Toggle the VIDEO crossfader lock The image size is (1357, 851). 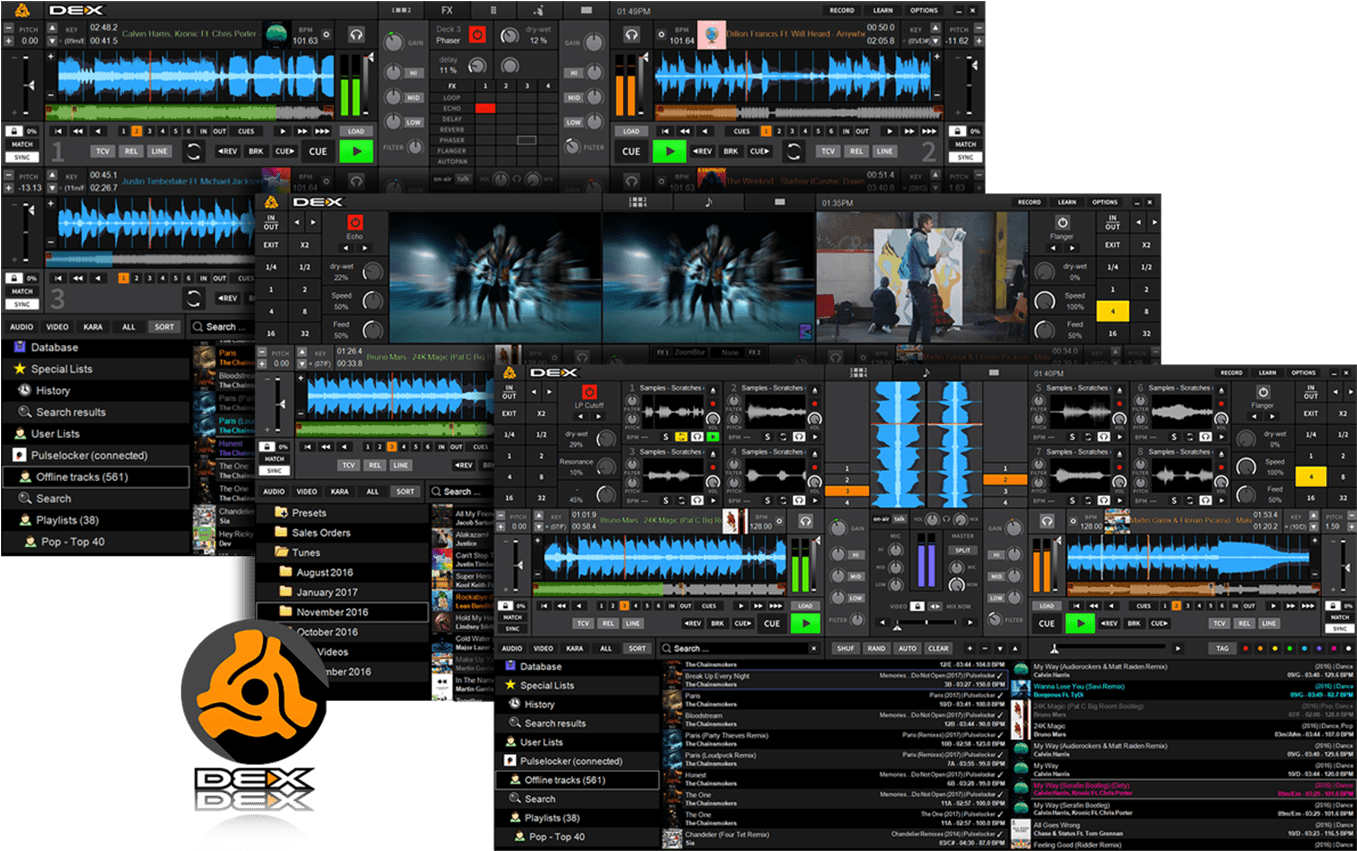pyautogui.click(x=917, y=607)
